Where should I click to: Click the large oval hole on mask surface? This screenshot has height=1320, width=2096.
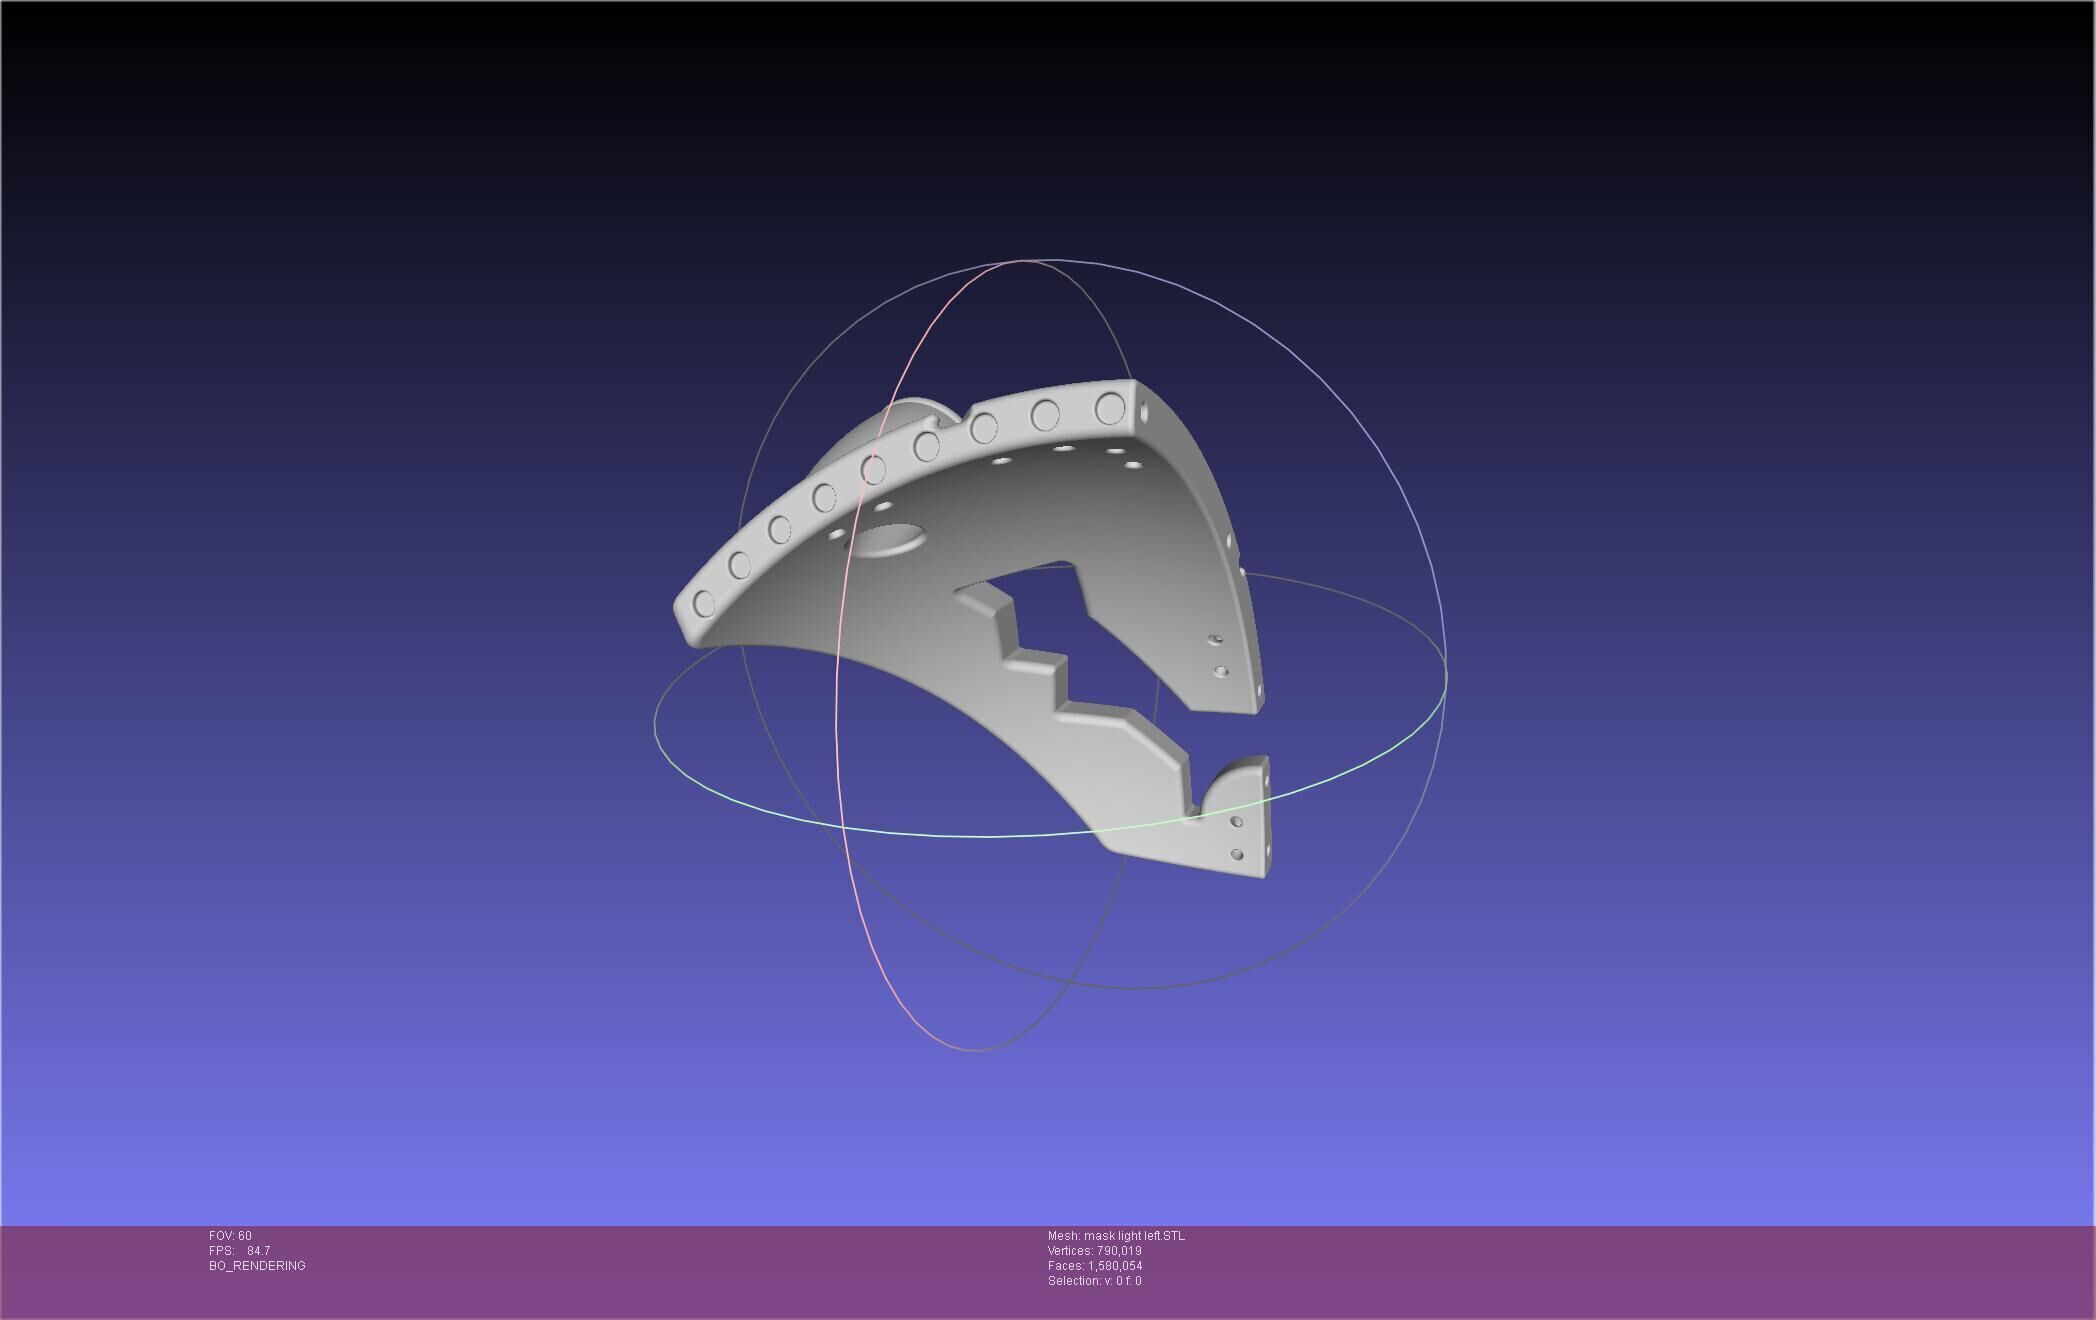pos(889,540)
